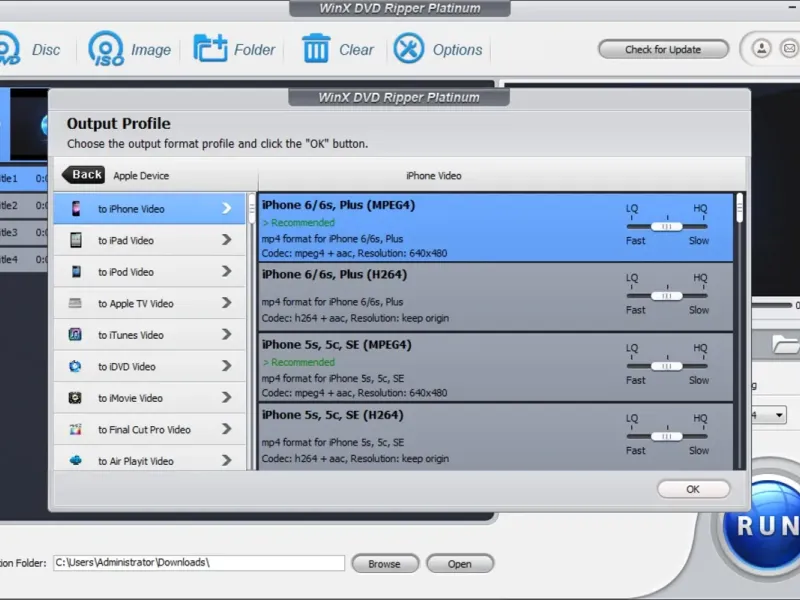Select the to iDVD Video category
Screen dimensions: 800x600
[149, 366]
